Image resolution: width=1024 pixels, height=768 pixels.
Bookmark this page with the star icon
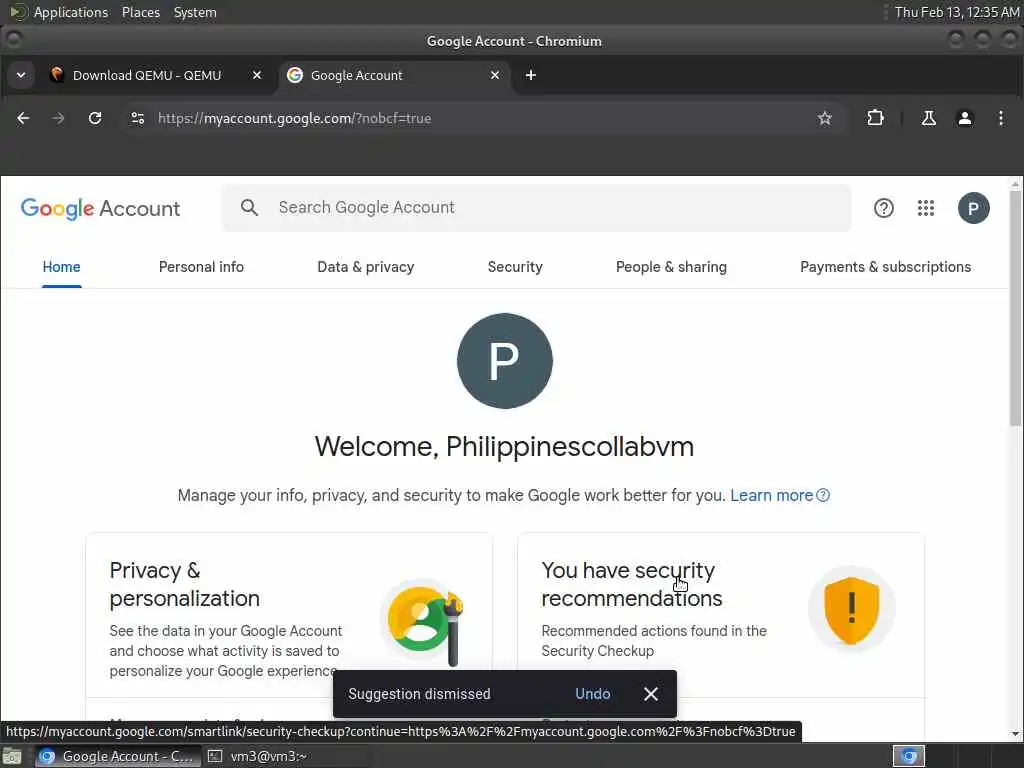point(825,118)
